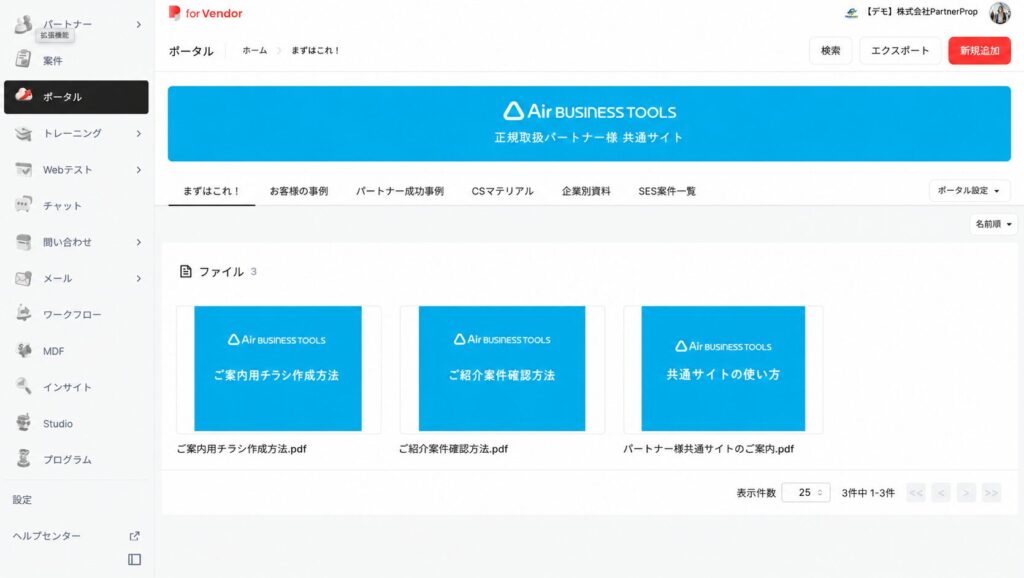The width and height of the screenshot is (1024, 578).
Task: Open the チャット speech bubble icon
Action: click(x=24, y=205)
